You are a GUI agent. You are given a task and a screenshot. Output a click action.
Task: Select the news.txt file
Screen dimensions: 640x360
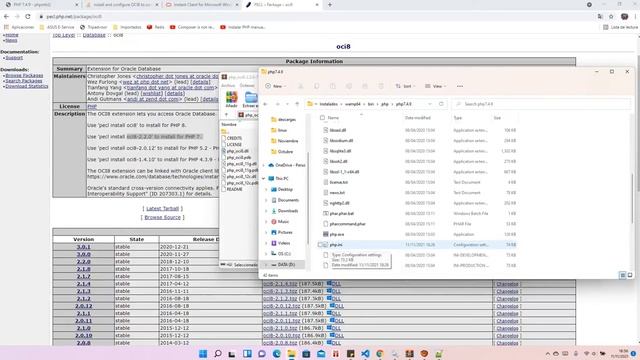tap(337, 193)
